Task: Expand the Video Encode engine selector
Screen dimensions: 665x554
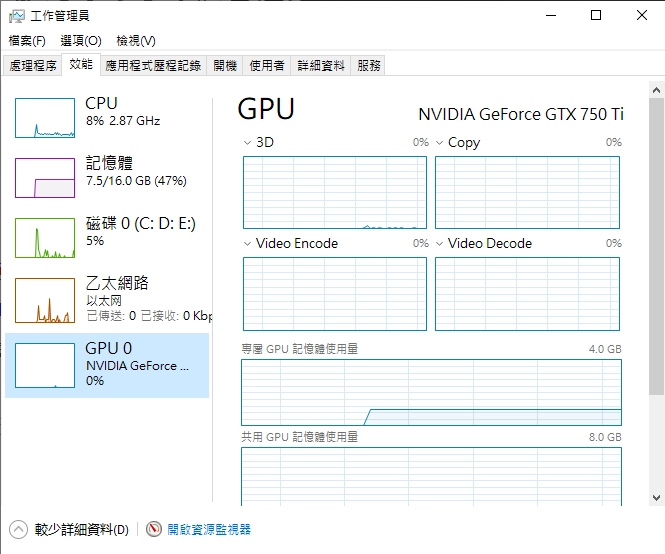Action: (248, 244)
